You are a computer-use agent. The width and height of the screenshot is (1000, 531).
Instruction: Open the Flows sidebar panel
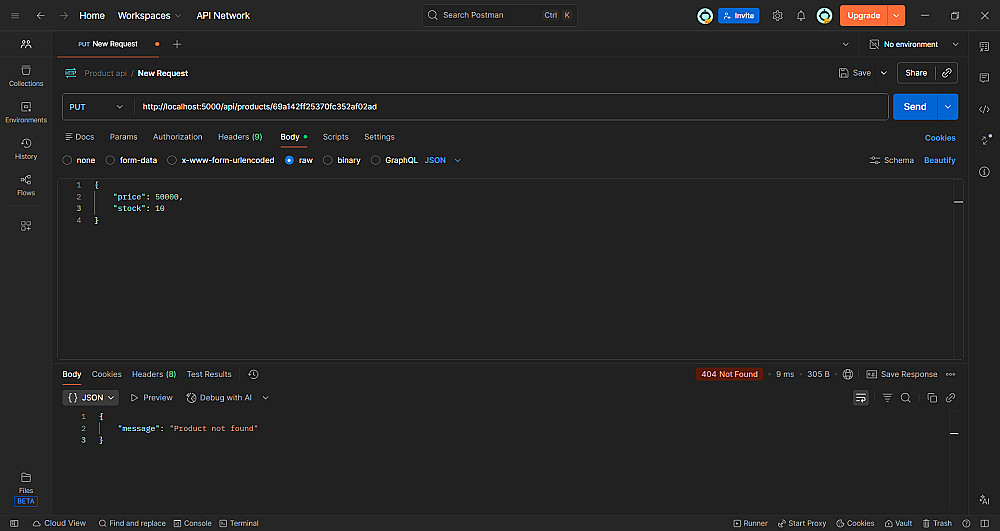click(x=26, y=184)
